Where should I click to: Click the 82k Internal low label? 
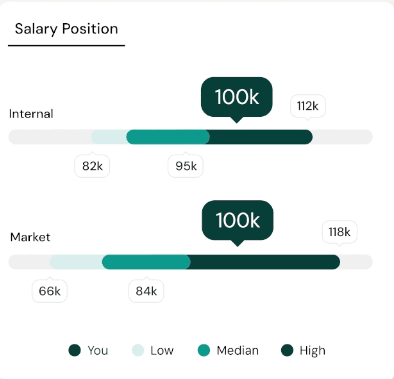pos(92,166)
